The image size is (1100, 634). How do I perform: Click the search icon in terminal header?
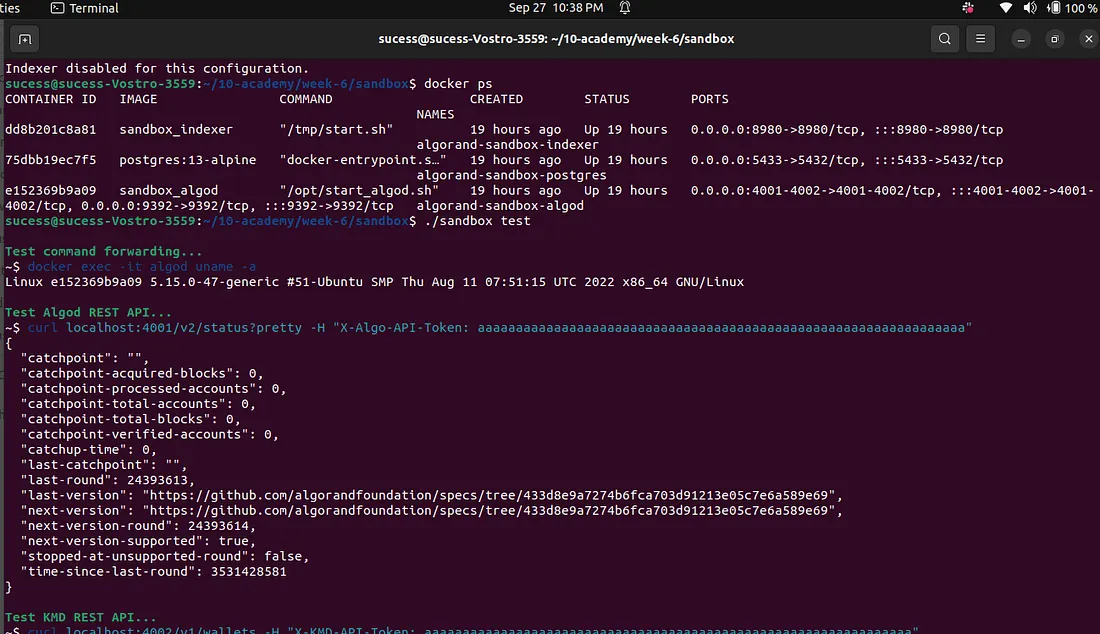(944, 39)
